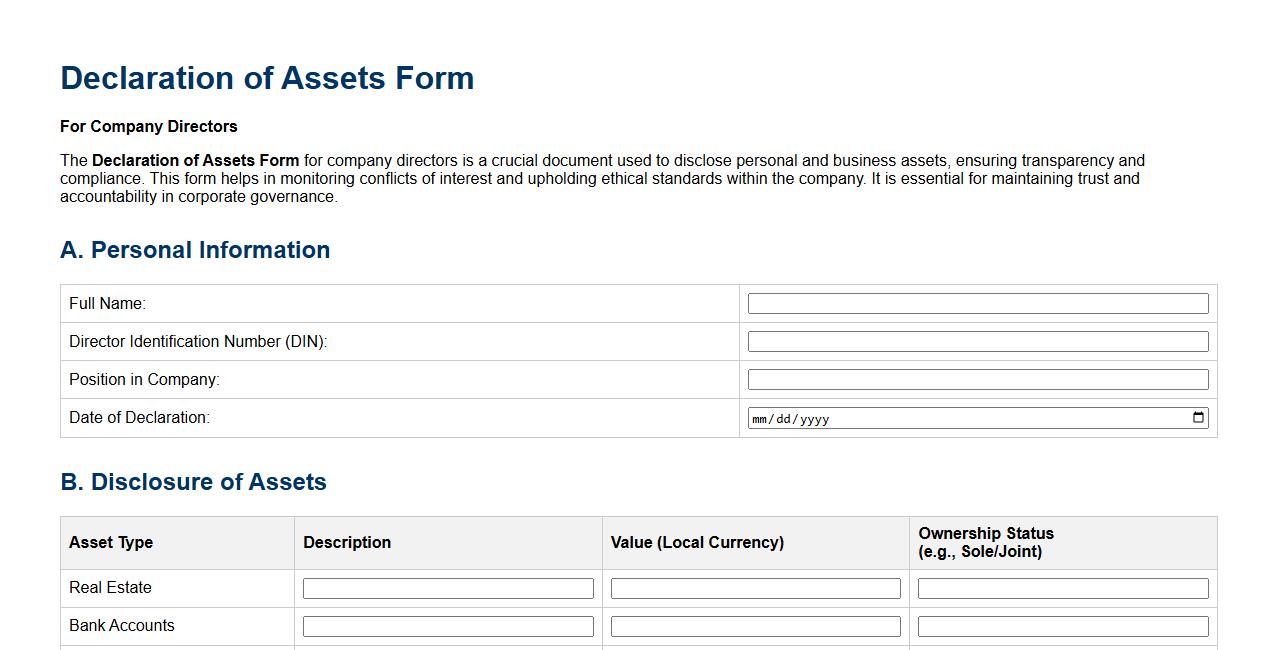Click the Real Estate ownership status input
This screenshot has width=1278, height=650.
point(1062,588)
